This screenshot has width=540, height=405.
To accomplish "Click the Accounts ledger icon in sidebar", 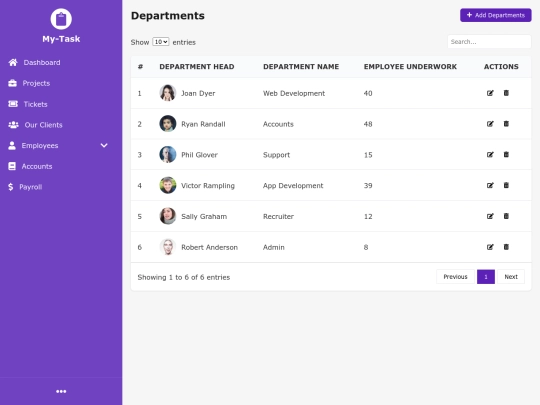I will pos(12,166).
